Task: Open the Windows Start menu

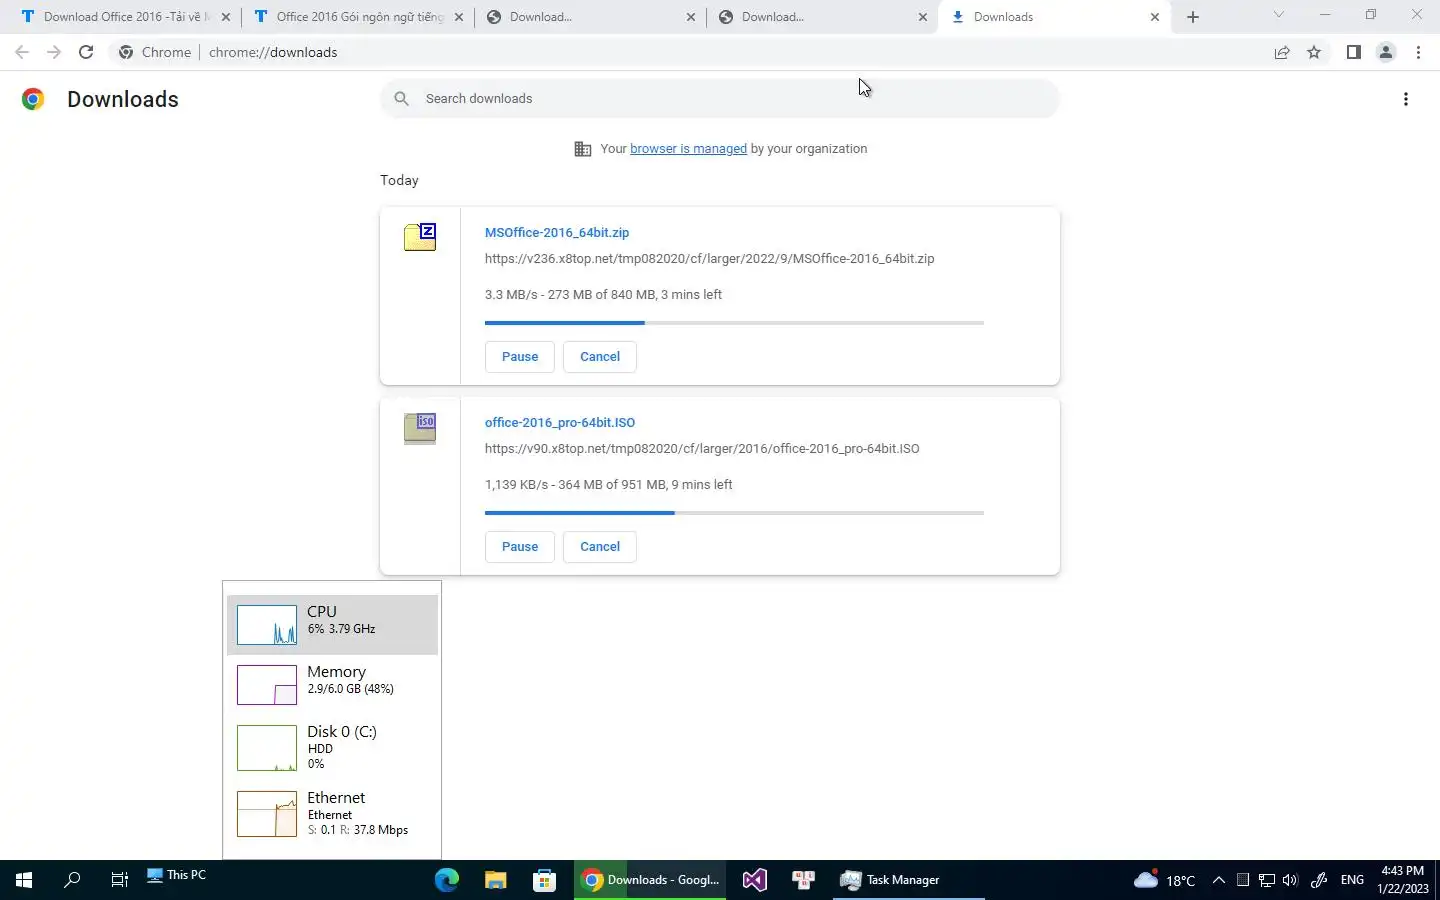Action: (x=24, y=880)
